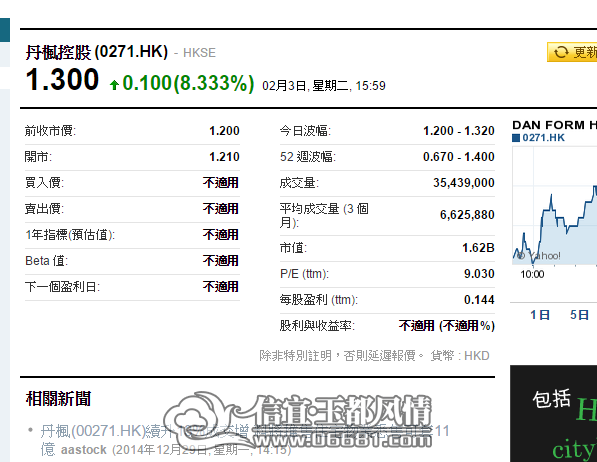Image resolution: width=597 pixels, height=462 pixels.
Task: Click the yellow refresh (更新) button
Action: point(572,52)
